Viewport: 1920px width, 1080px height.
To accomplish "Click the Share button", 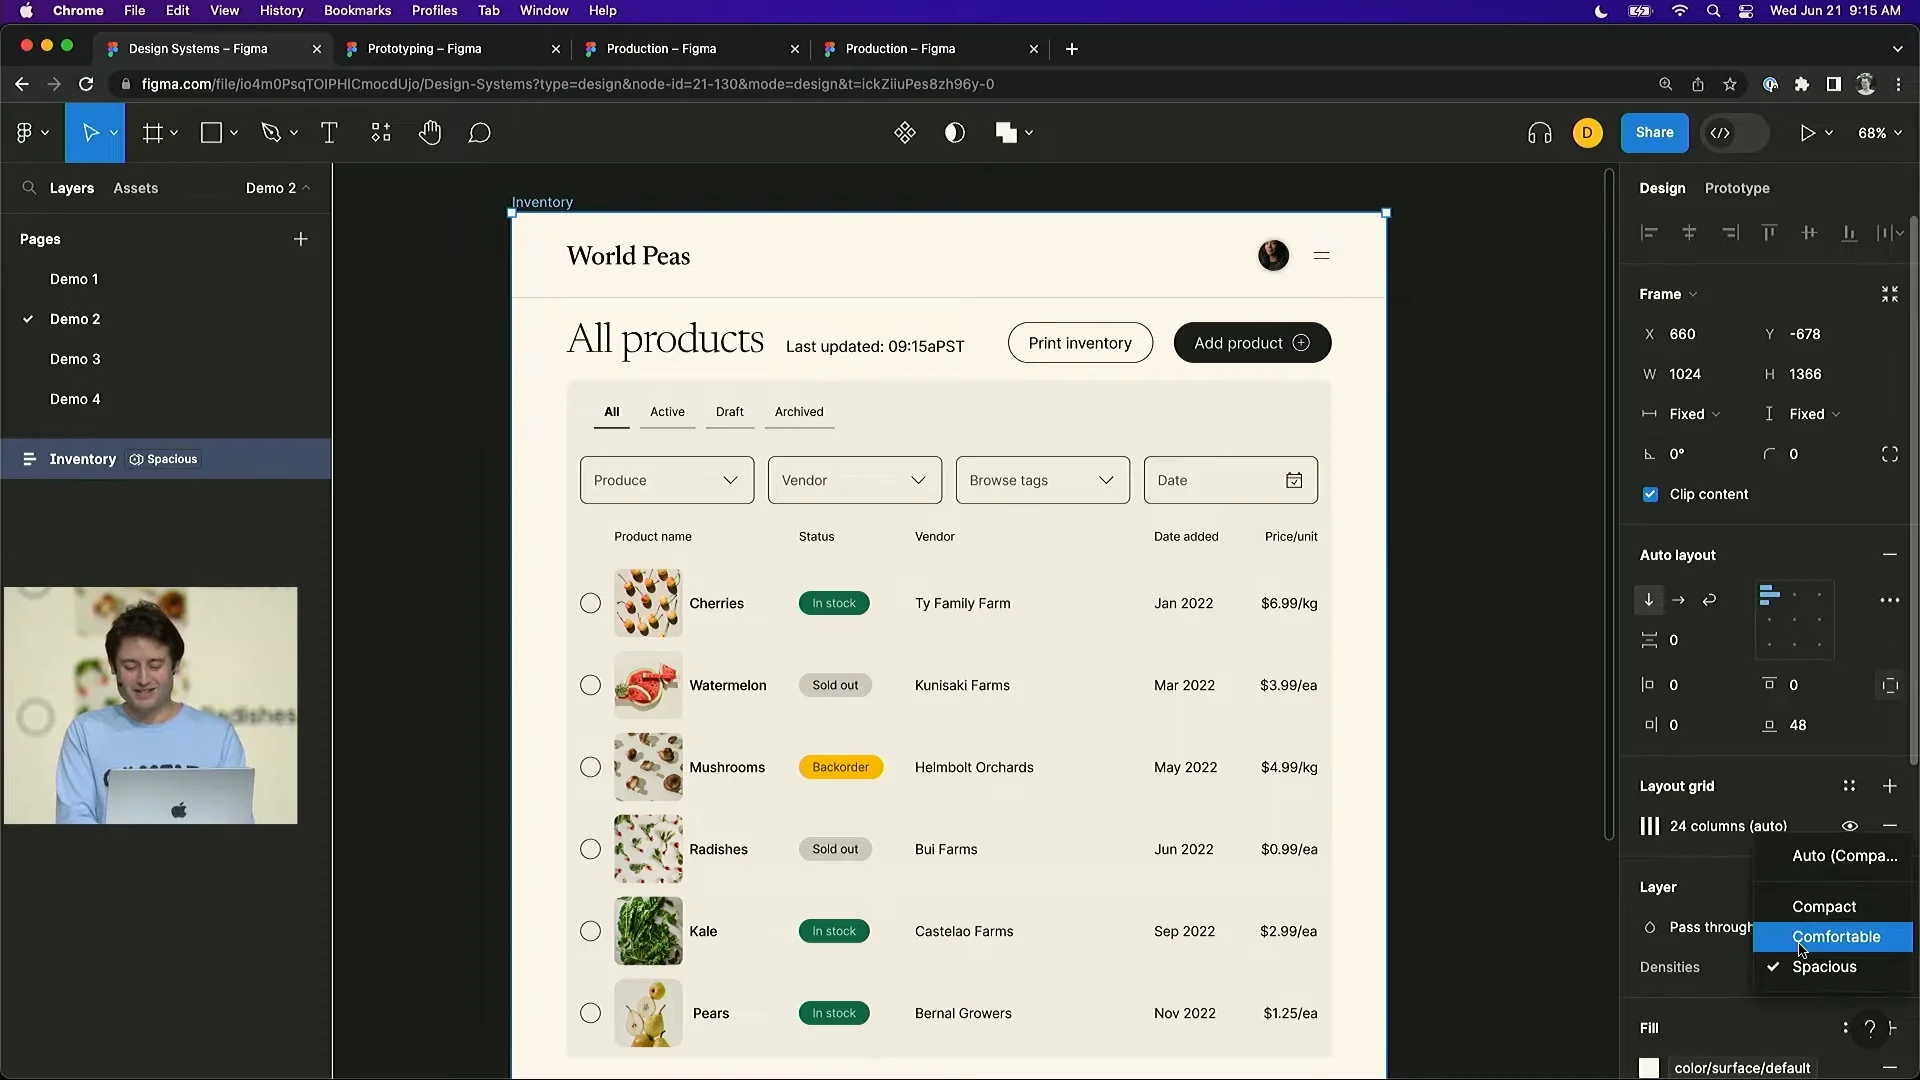I will coord(1654,133).
